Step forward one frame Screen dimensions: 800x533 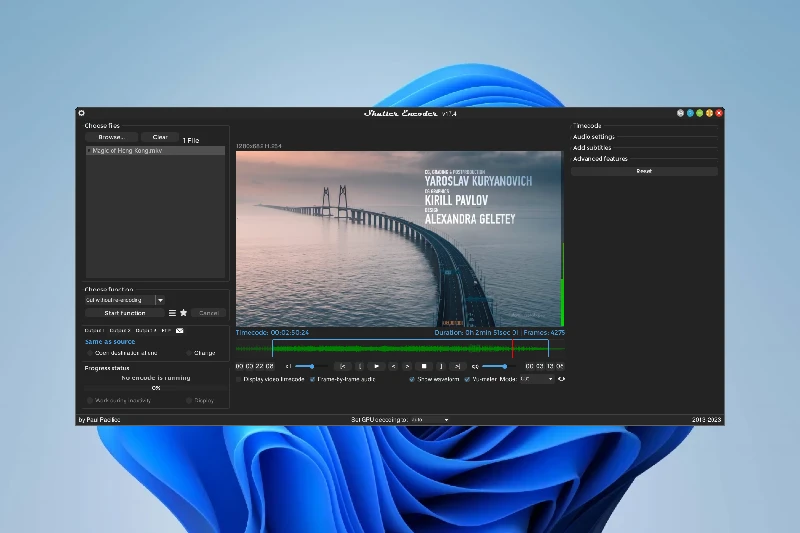pos(407,366)
